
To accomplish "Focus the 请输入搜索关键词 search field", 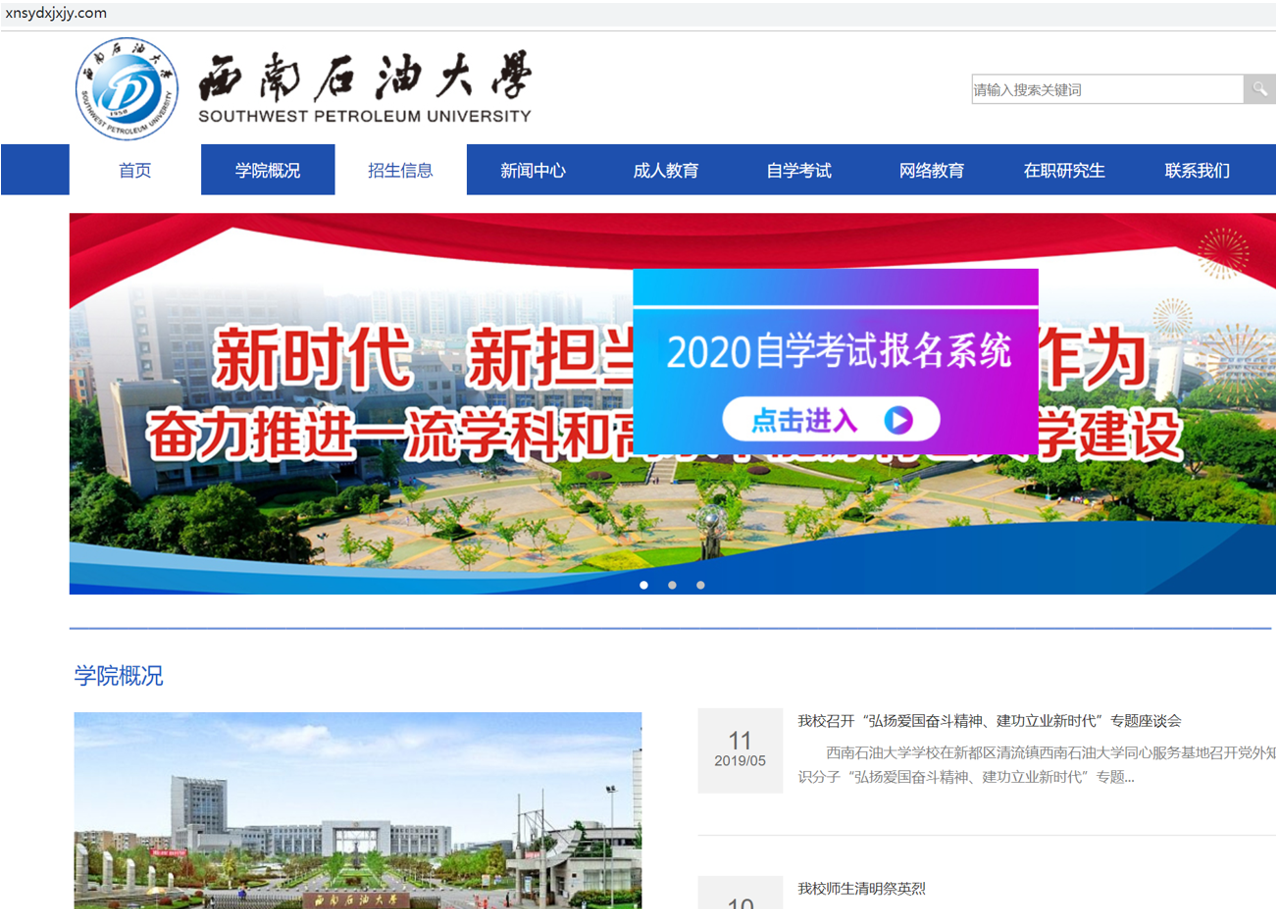I will (x=1108, y=89).
